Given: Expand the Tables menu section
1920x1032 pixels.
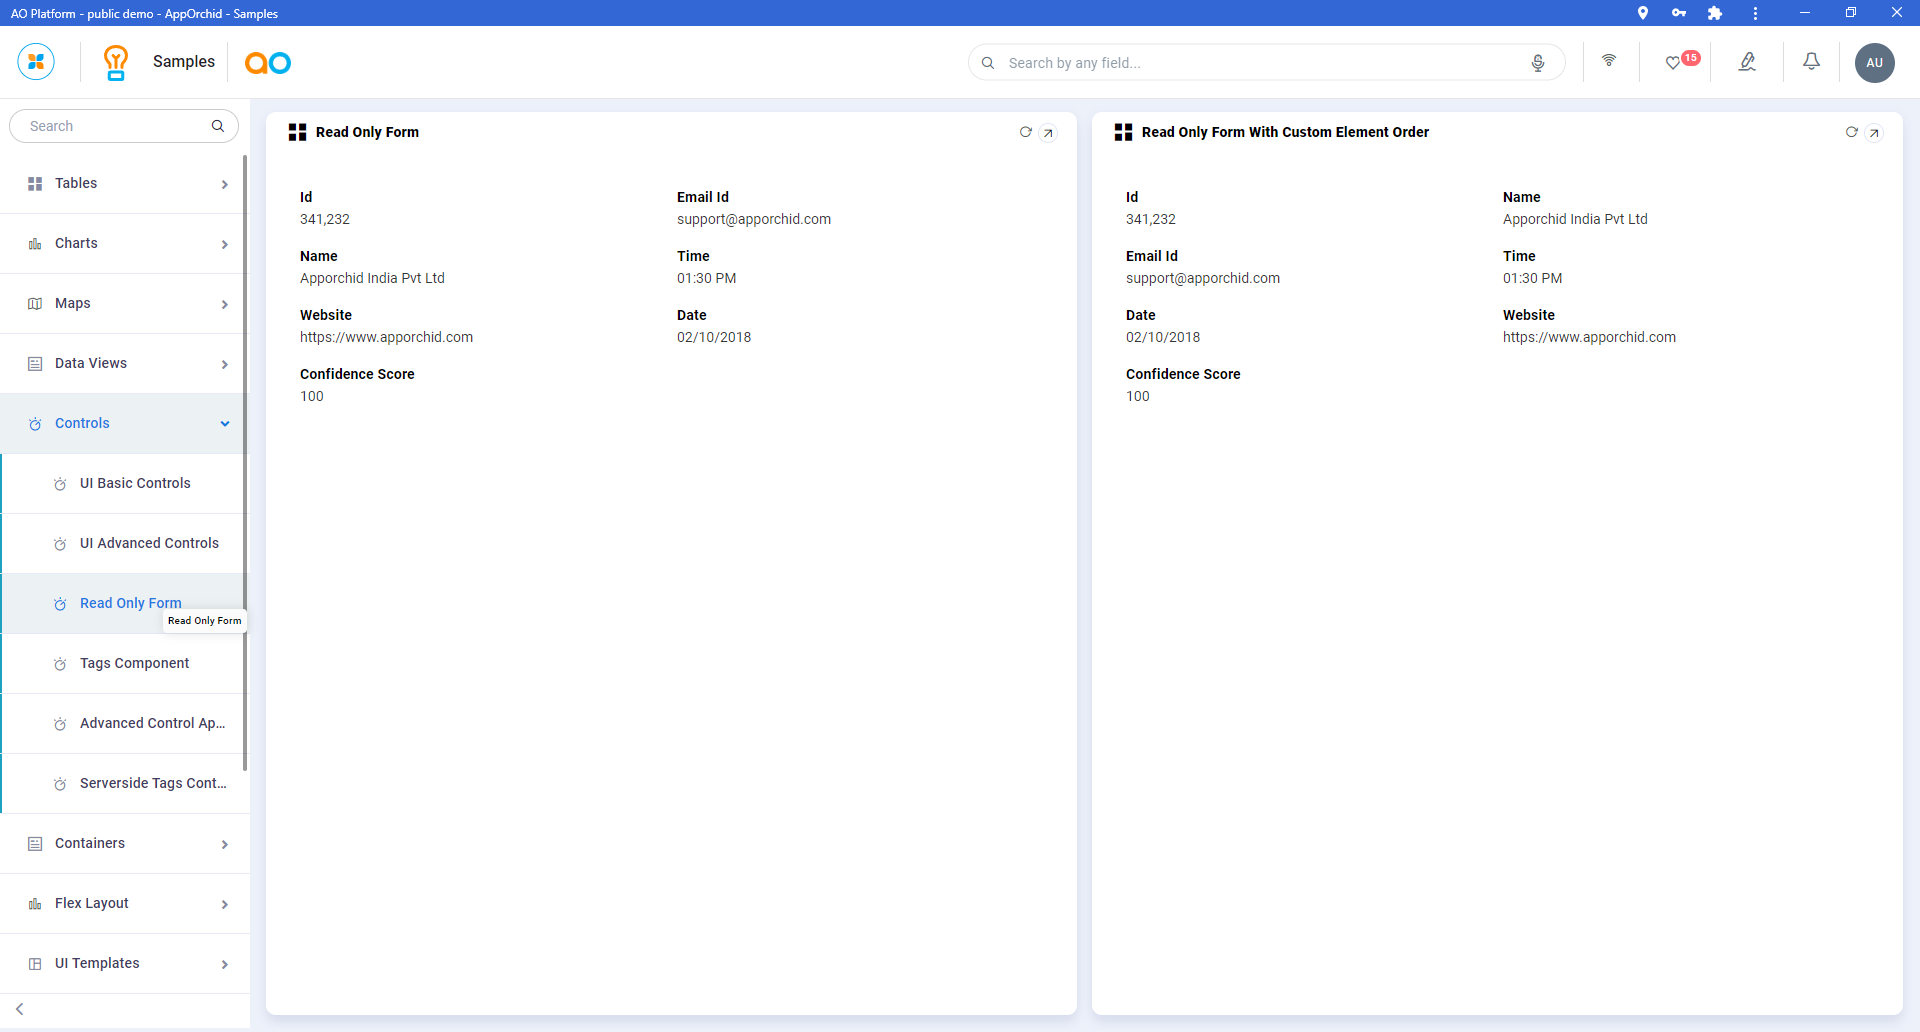Looking at the screenshot, I should (x=124, y=184).
